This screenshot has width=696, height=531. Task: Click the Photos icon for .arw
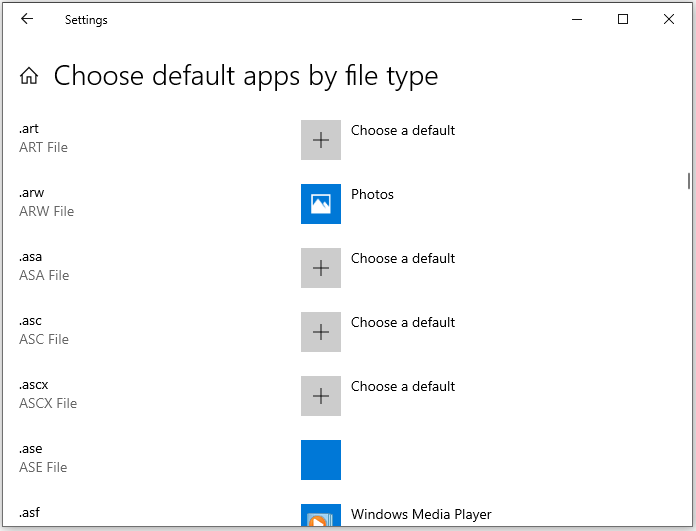pyautogui.click(x=321, y=204)
